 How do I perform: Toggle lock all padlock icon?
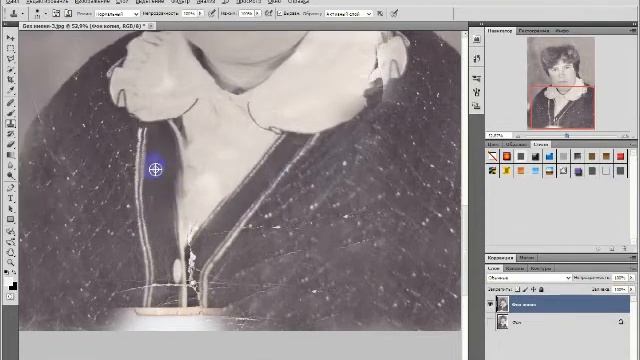click(541, 289)
